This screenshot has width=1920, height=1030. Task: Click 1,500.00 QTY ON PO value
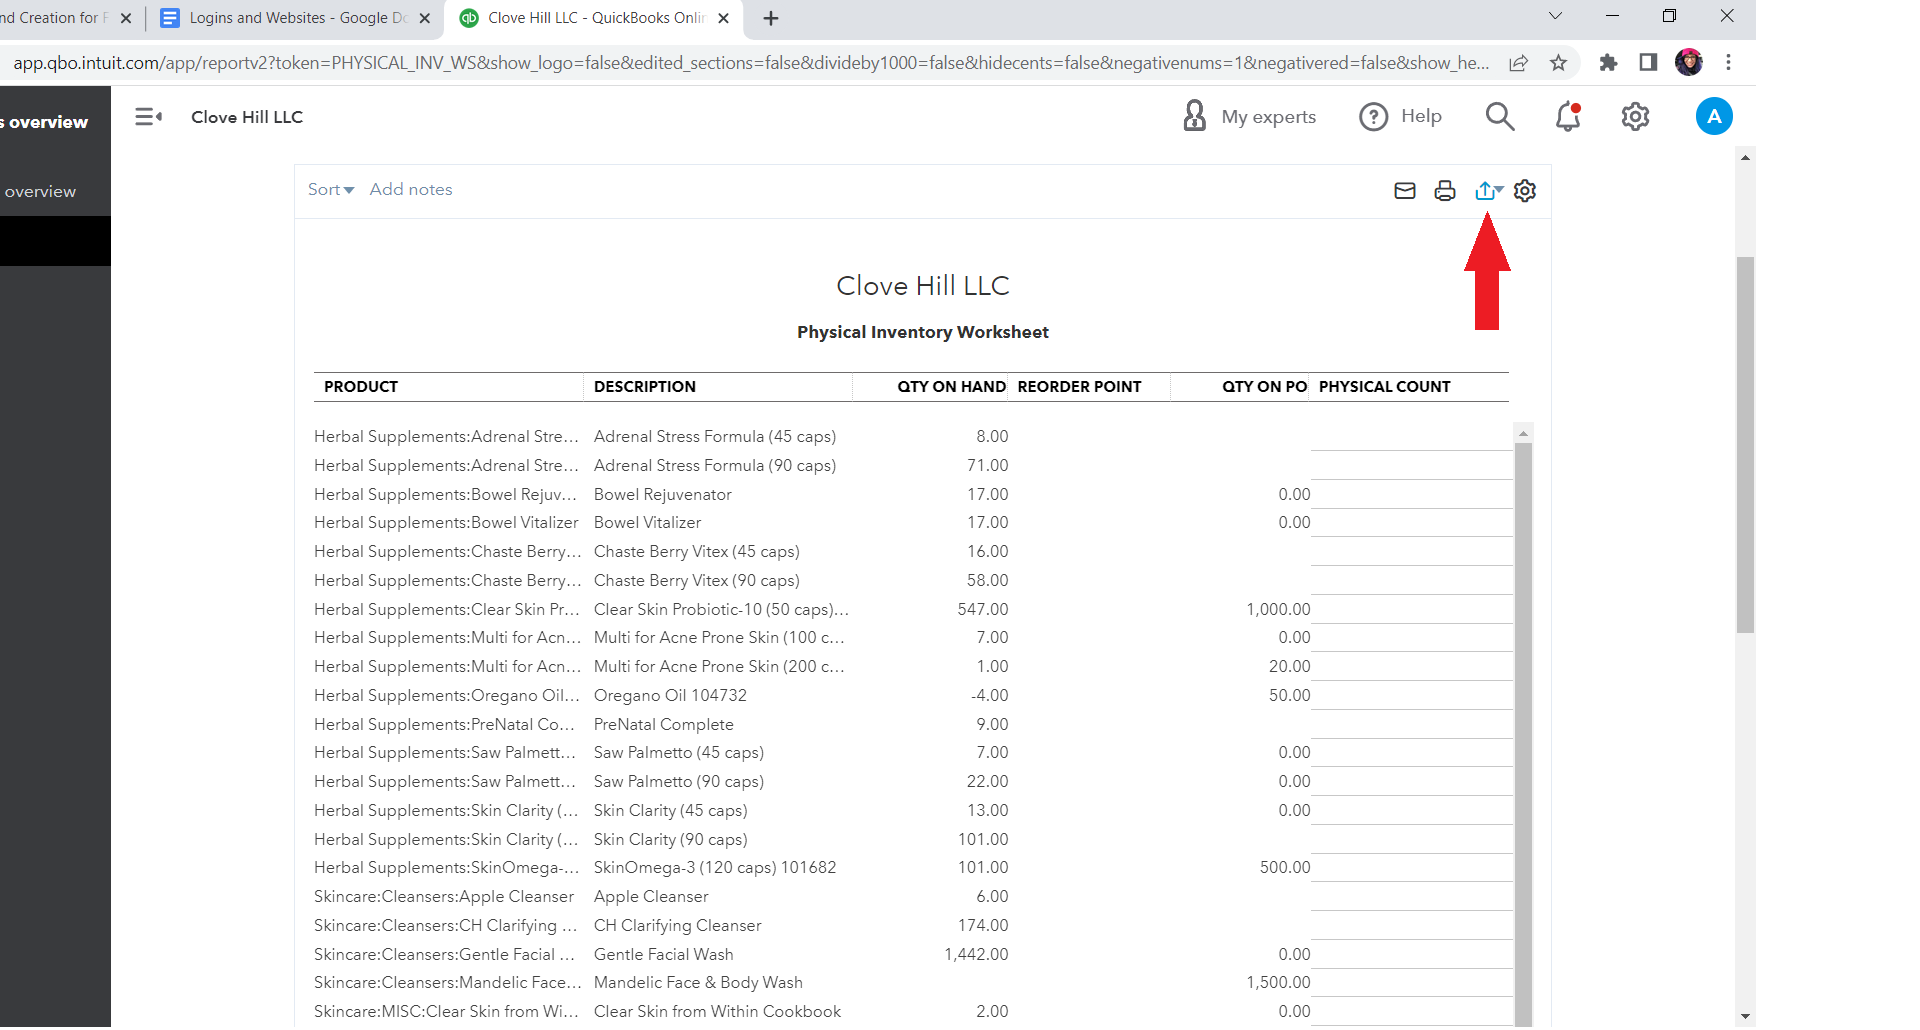pos(1278,983)
